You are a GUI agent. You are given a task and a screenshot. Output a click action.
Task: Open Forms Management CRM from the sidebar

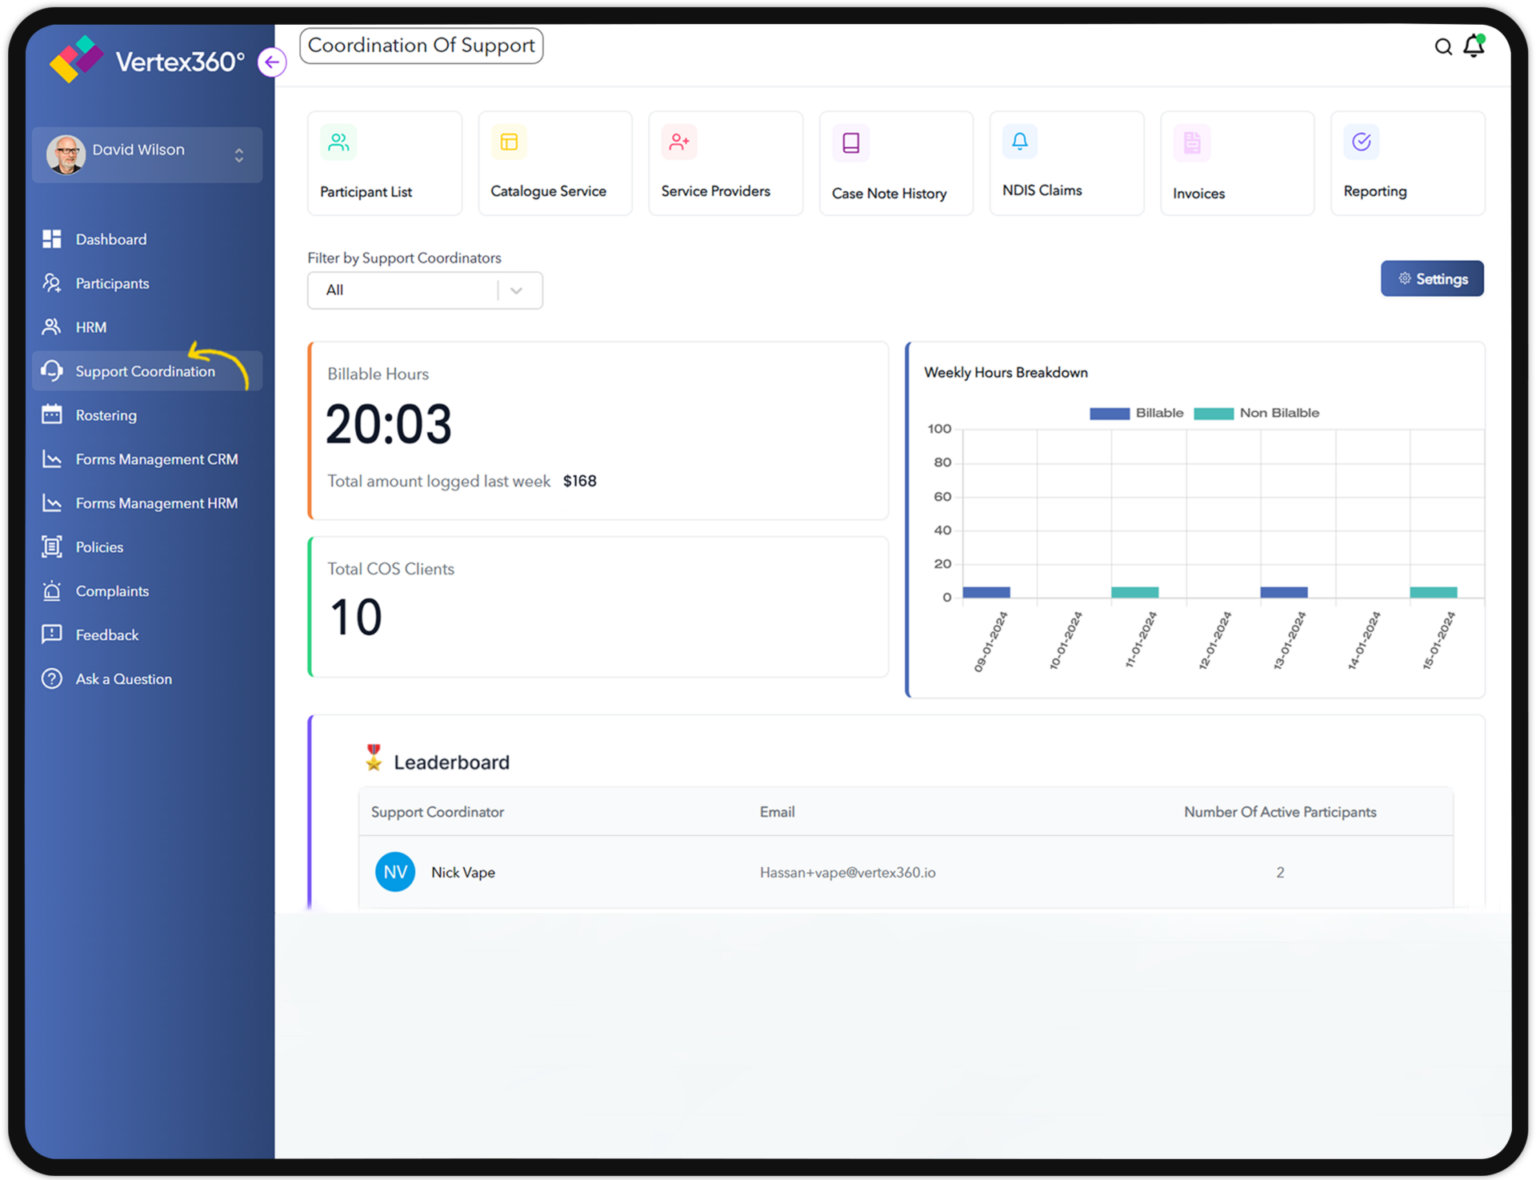click(x=156, y=459)
